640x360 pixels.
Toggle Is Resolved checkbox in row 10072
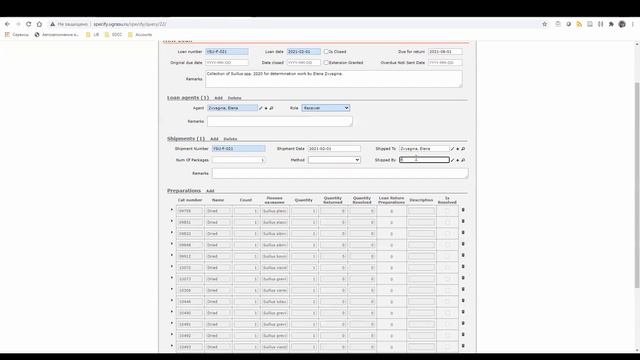[x=447, y=268]
